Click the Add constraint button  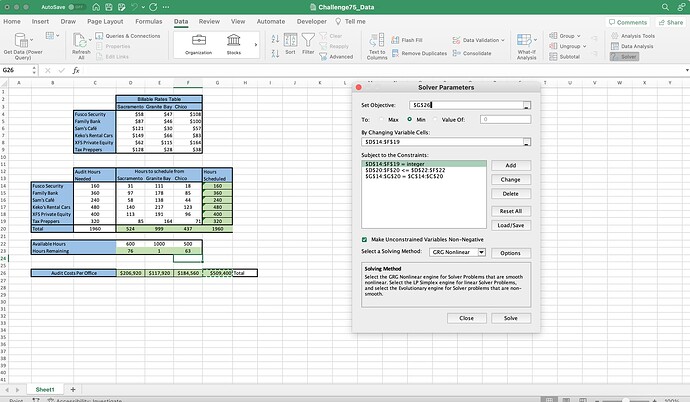(x=511, y=165)
